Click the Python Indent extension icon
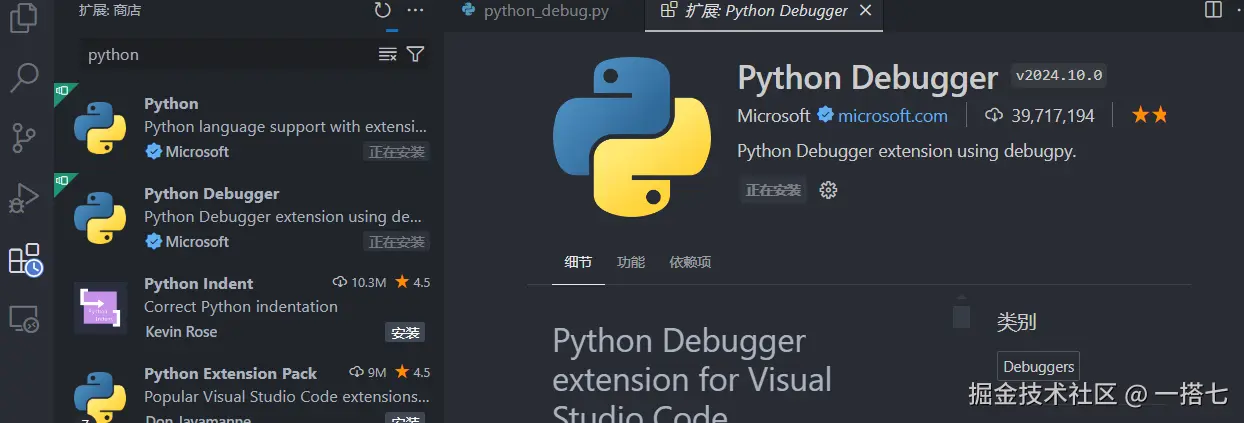 (100, 307)
